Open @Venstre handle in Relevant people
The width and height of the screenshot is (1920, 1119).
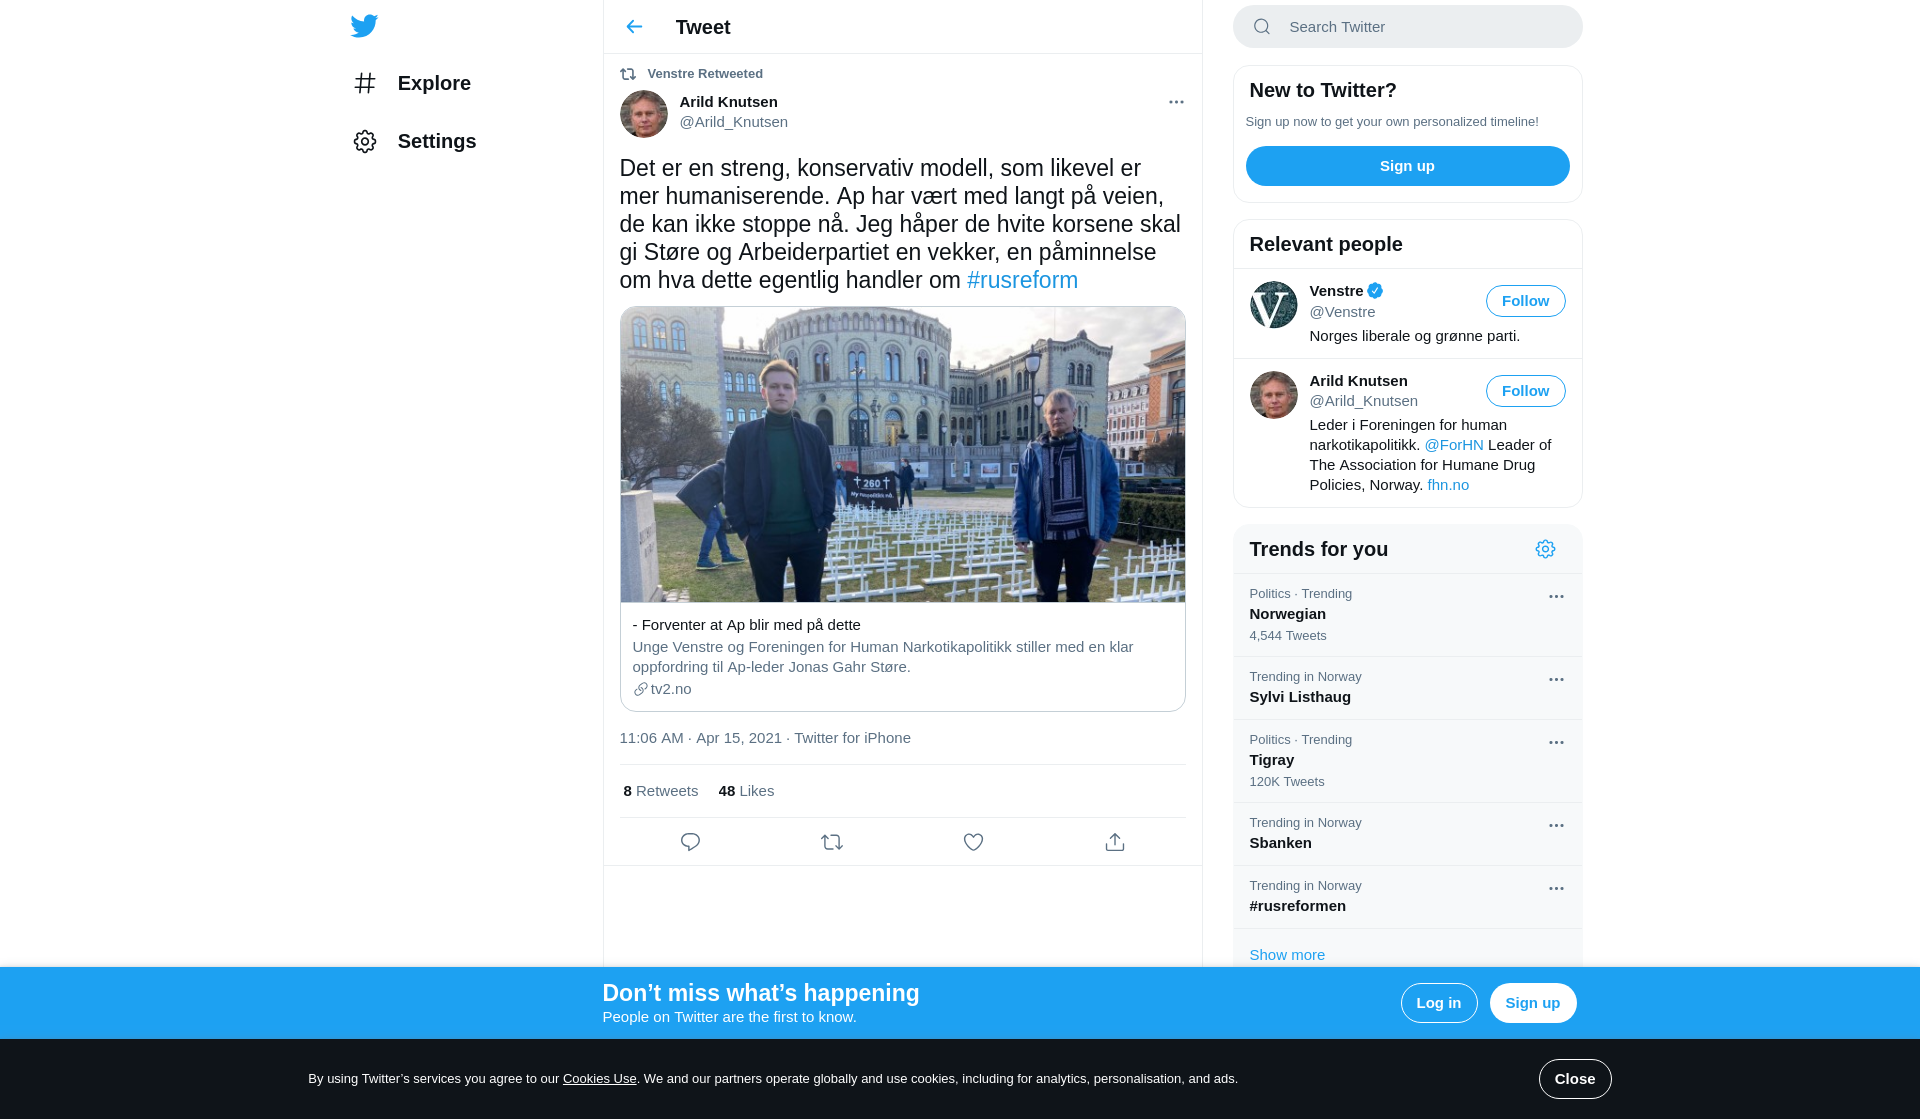(1342, 312)
